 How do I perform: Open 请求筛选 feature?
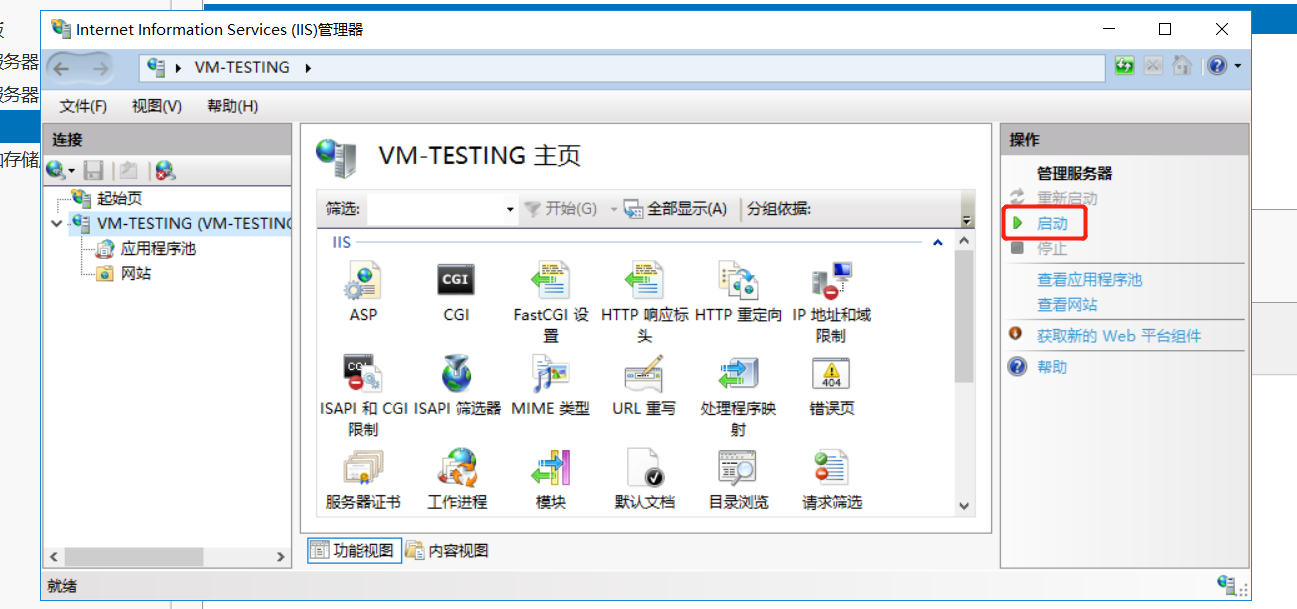(x=831, y=468)
